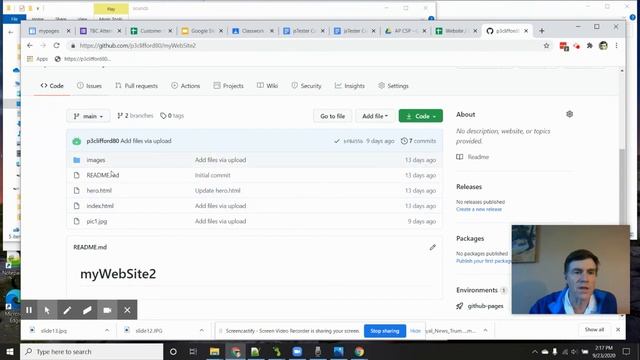Screen dimensions: 640x360
Task: Go back in Chrome browser
Action: tap(29, 45)
